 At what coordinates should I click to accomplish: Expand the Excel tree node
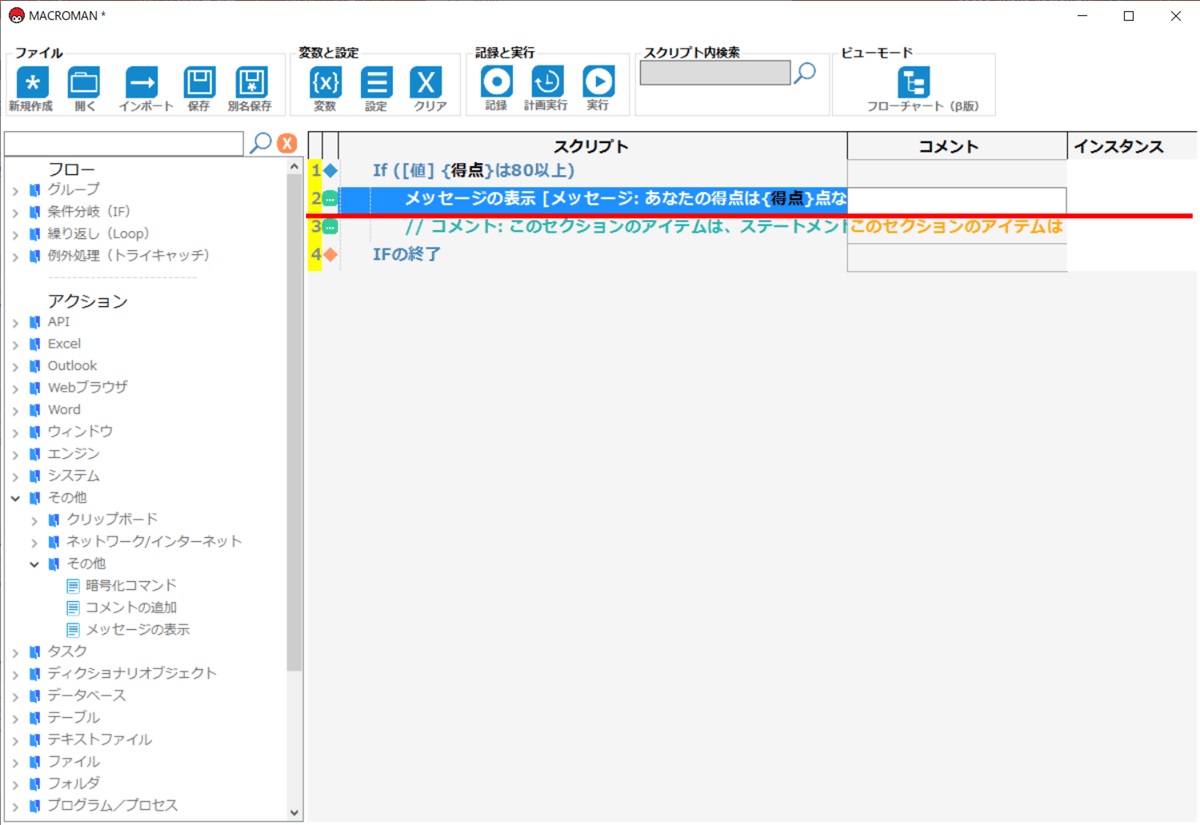tap(16, 344)
